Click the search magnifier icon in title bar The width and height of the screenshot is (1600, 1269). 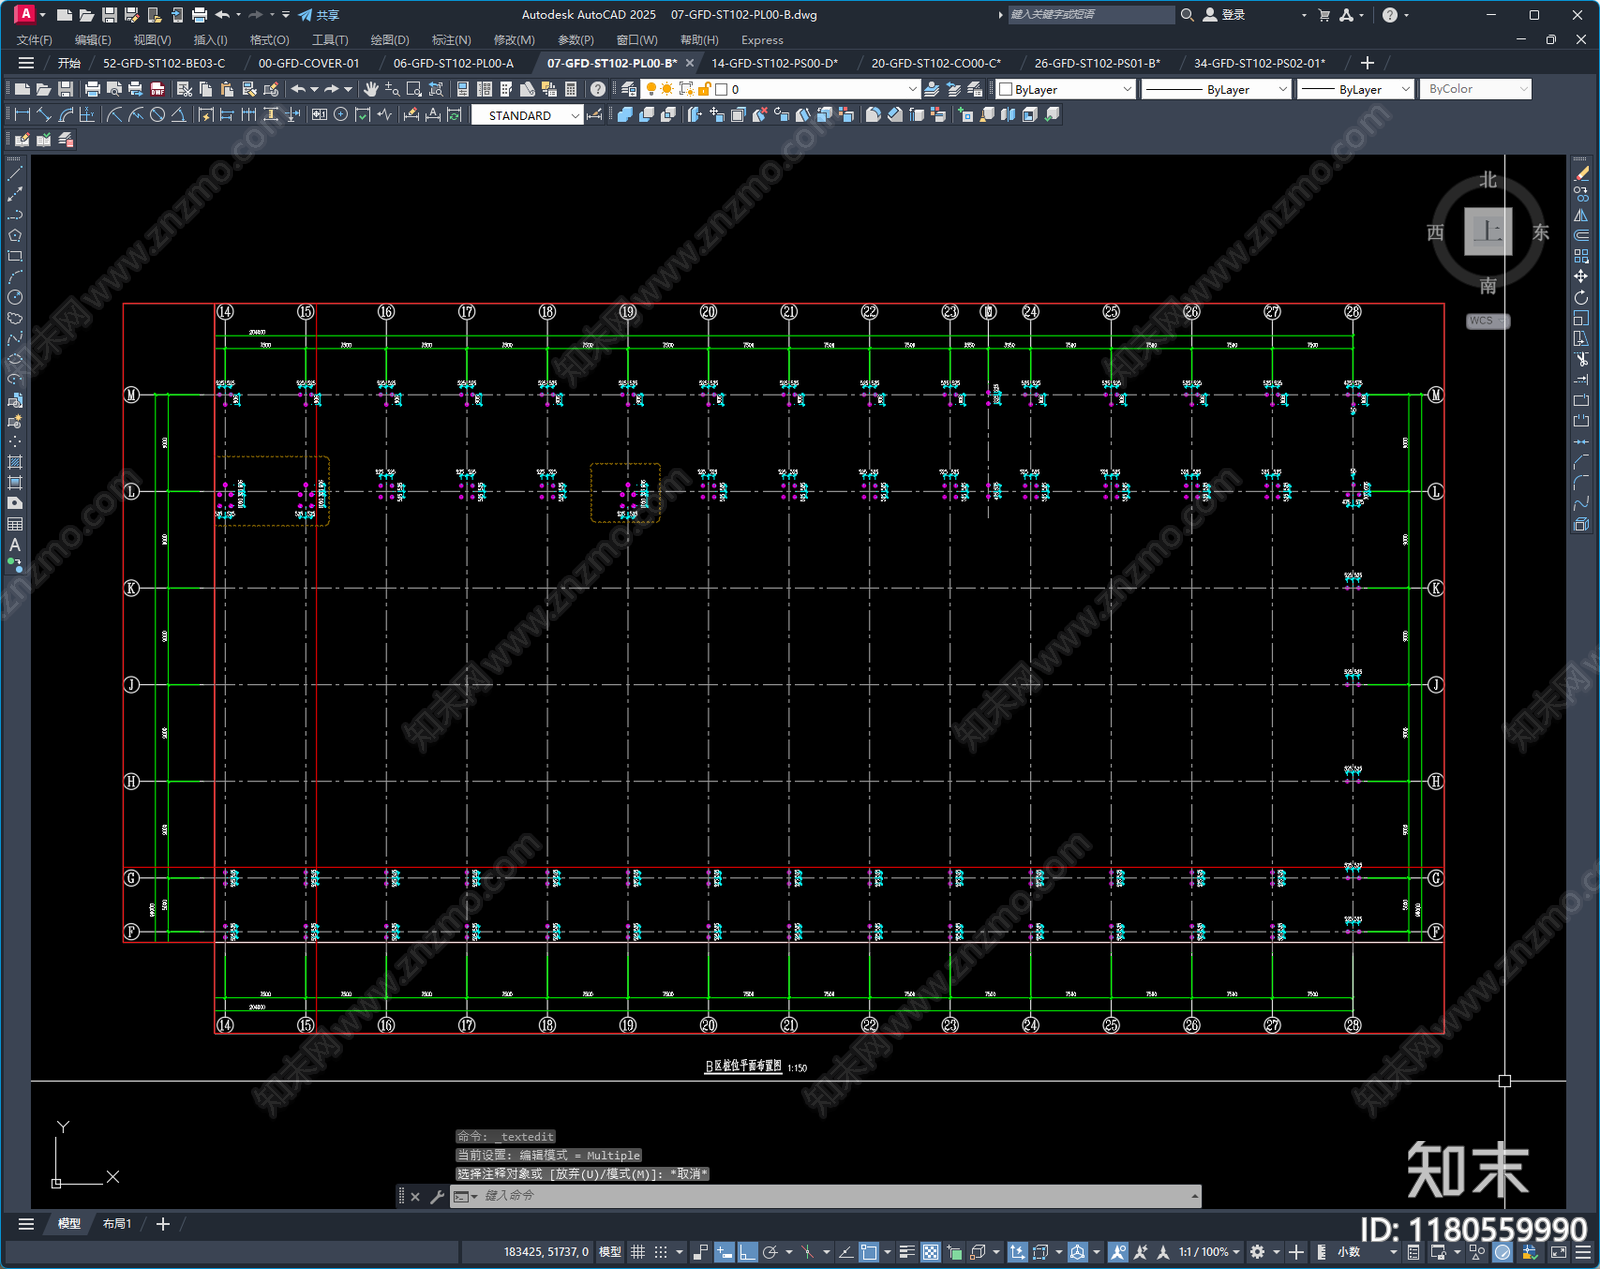click(1187, 15)
